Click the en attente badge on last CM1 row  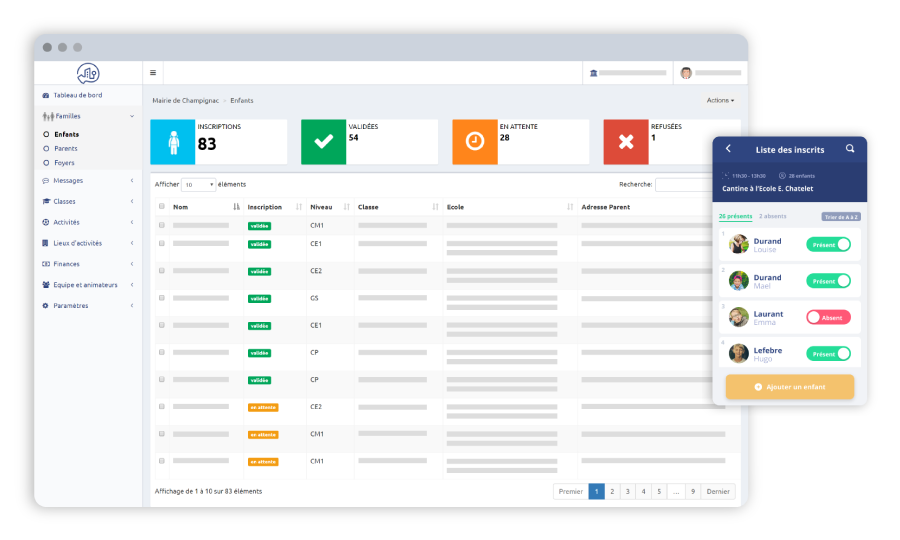pos(263,462)
